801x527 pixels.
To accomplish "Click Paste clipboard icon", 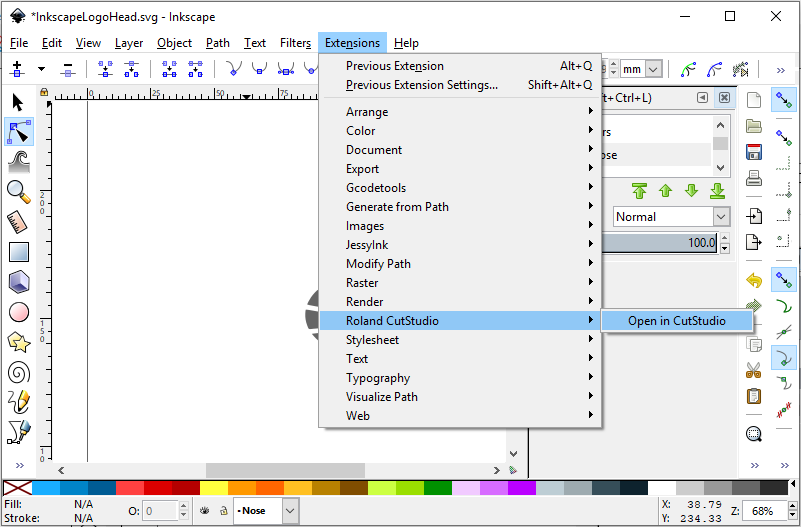I will tap(754, 396).
